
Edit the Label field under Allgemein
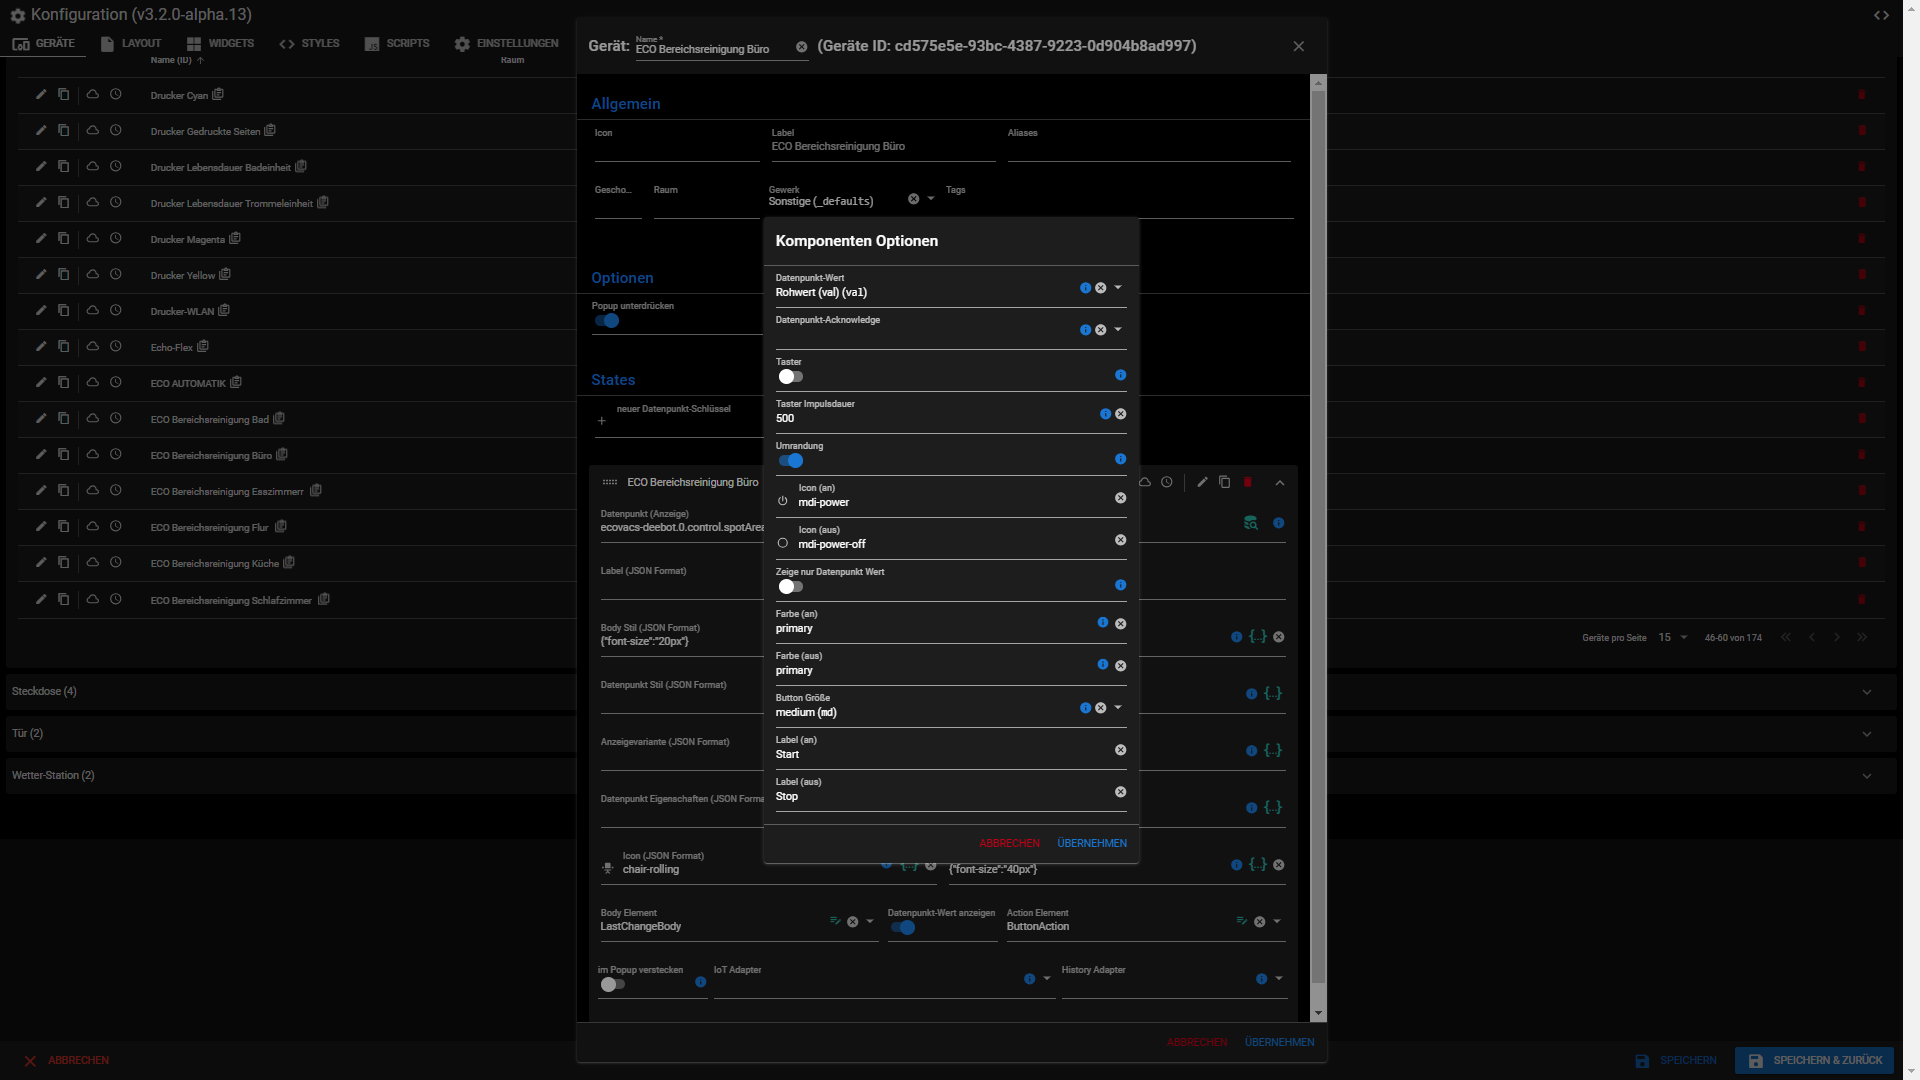coord(882,147)
